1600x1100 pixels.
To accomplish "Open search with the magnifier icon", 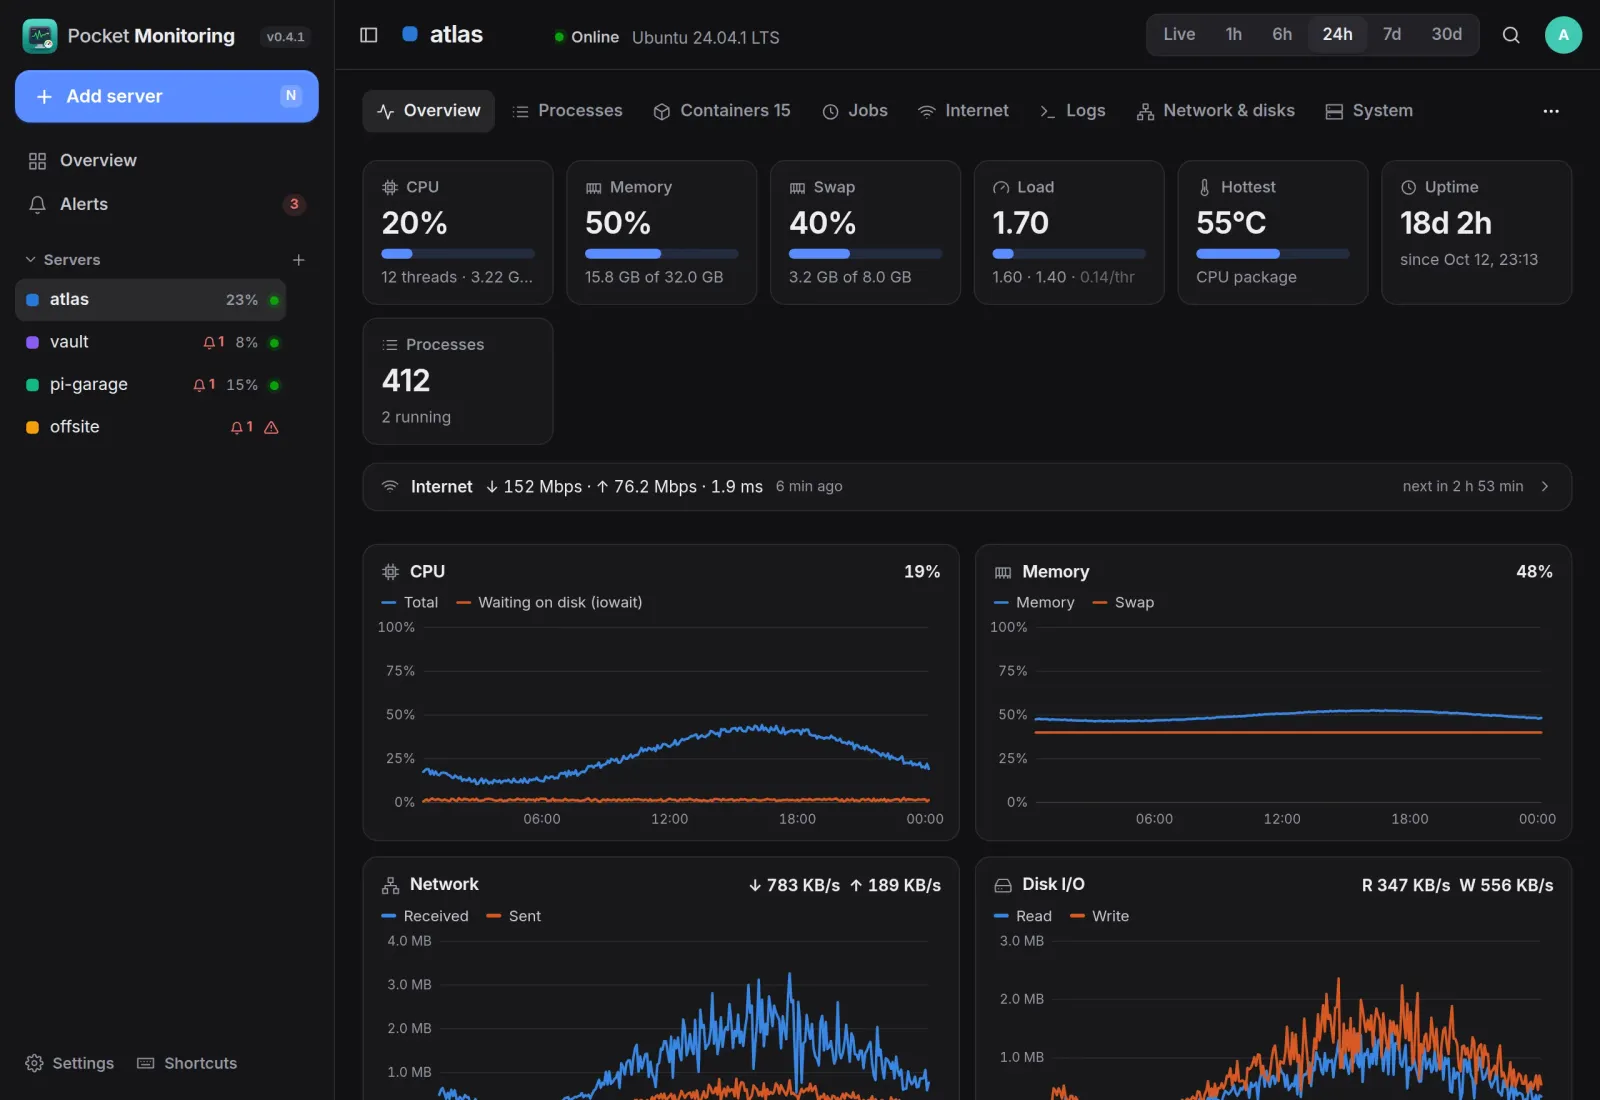I will [x=1511, y=35].
